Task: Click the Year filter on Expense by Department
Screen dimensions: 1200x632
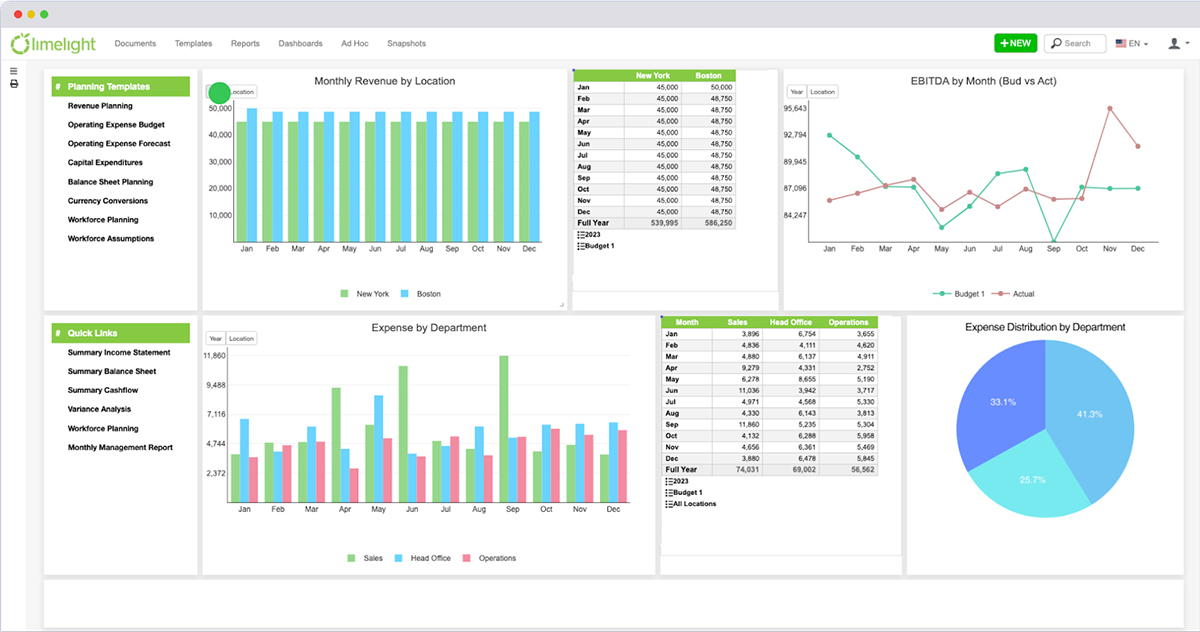Action: tap(216, 339)
